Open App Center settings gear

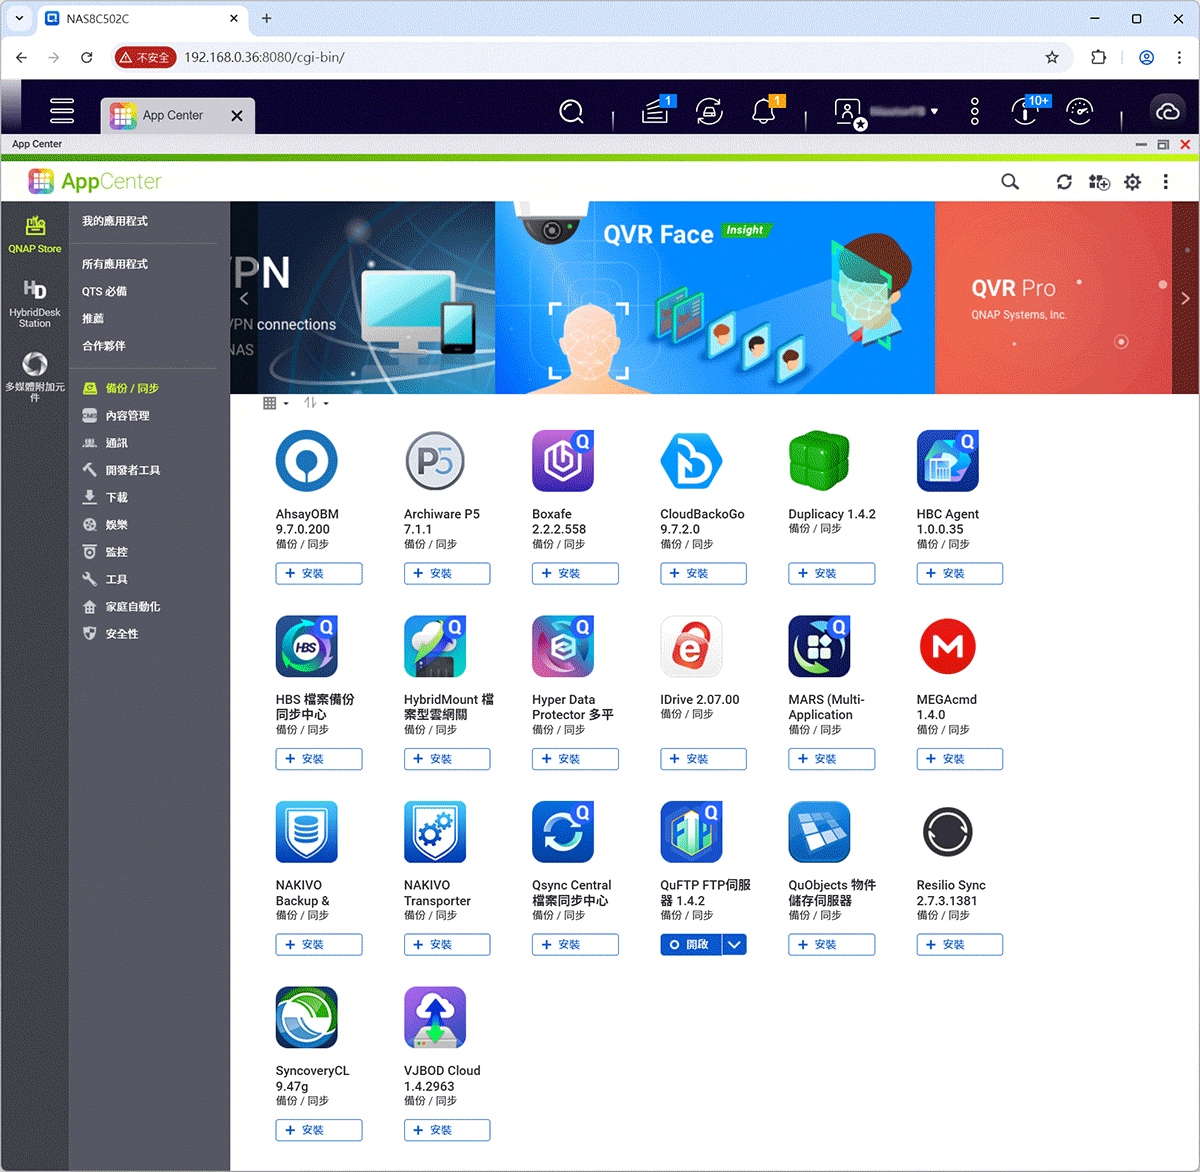pos(1132,182)
